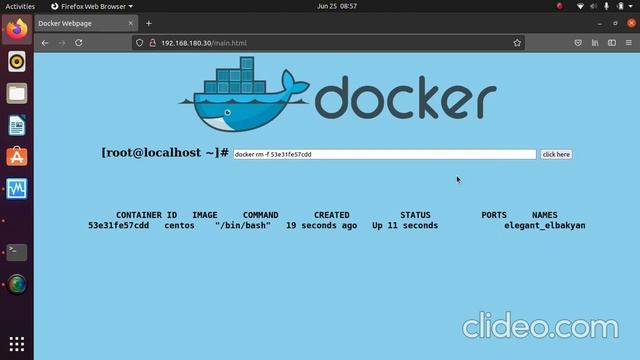
Task: View site security lock information
Action: pos(153,43)
